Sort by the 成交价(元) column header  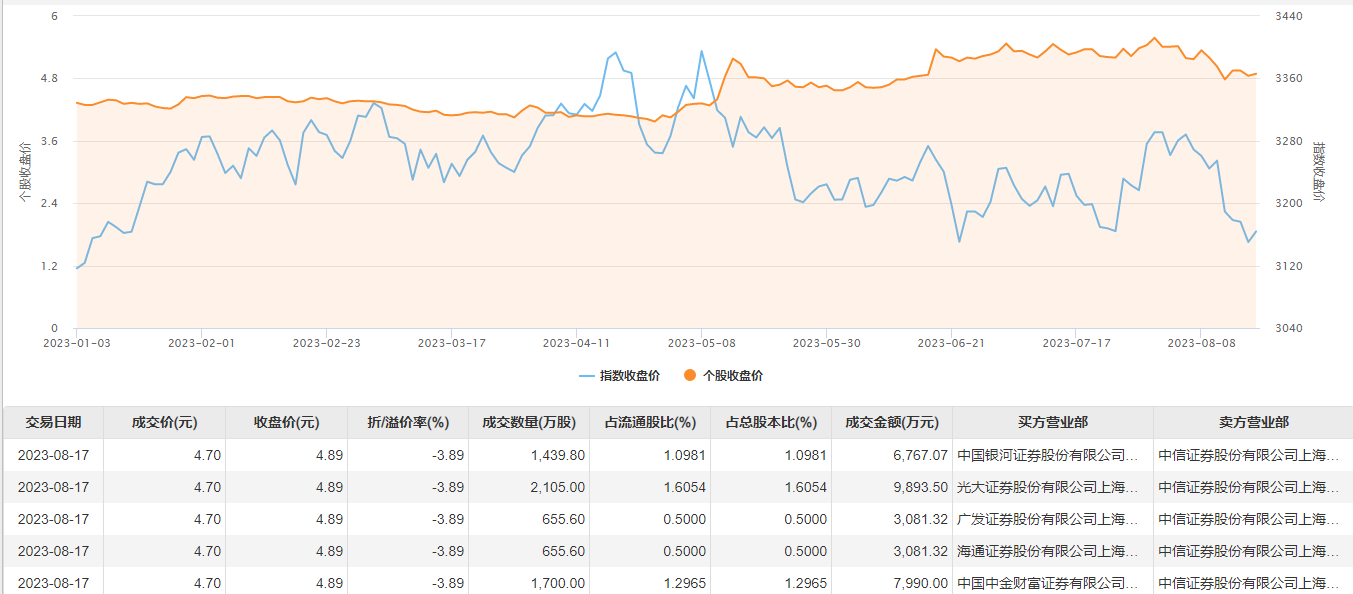click(165, 423)
